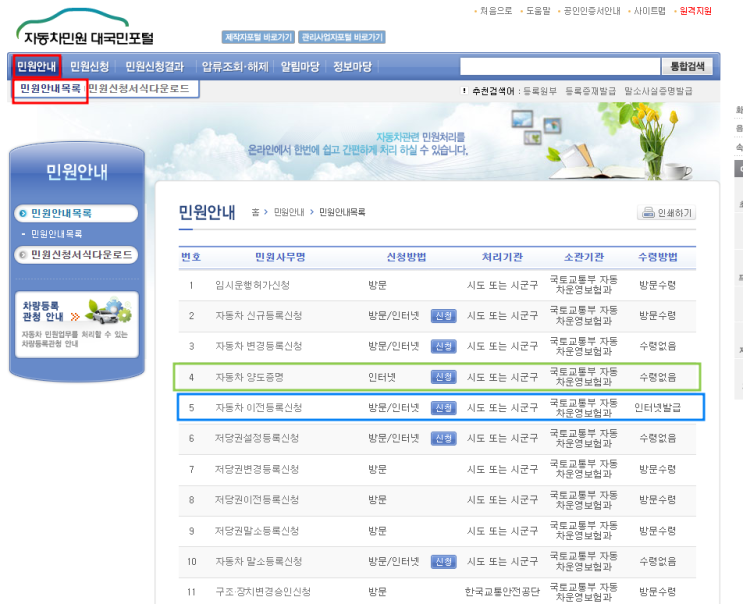Click the 번호 column header
Screen dimensions: 743x604
[191, 257]
